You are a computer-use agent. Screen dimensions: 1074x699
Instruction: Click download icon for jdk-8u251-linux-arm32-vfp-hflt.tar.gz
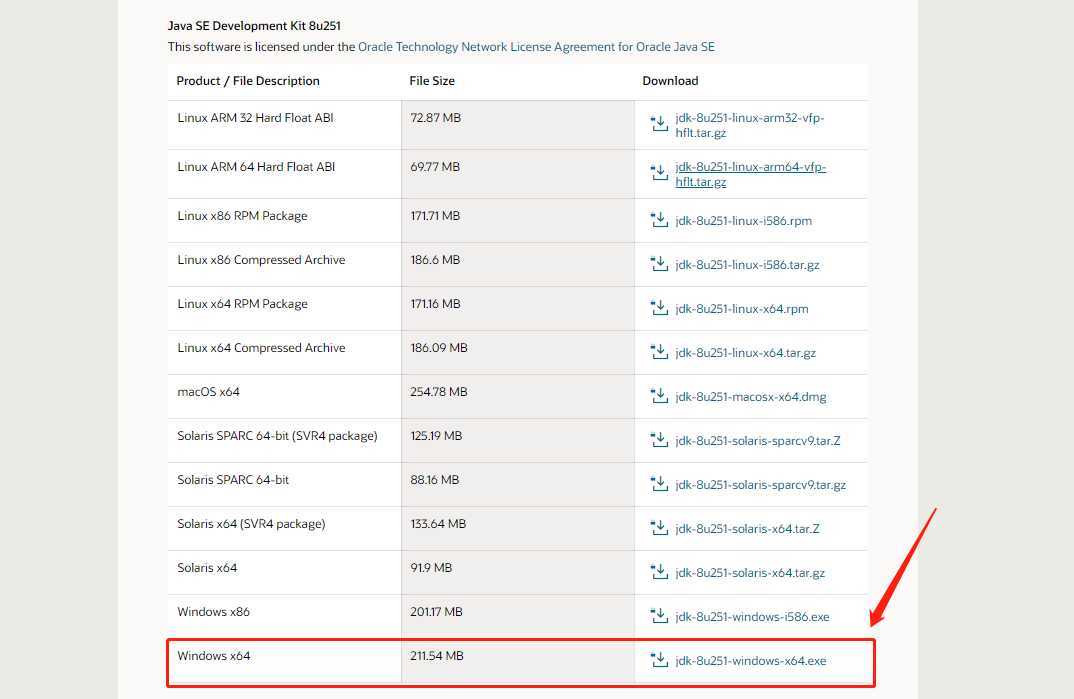point(659,124)
